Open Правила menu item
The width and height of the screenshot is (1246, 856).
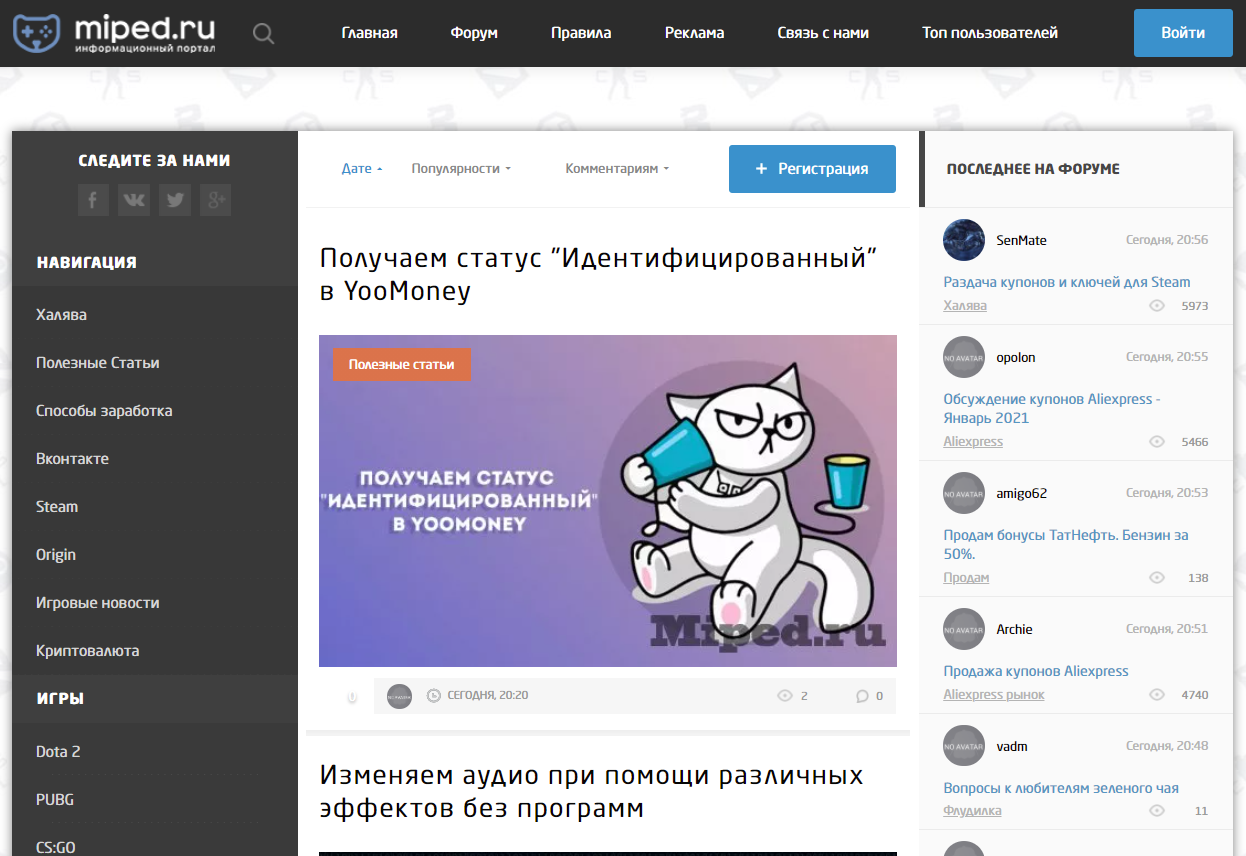[x=581, y=33]
